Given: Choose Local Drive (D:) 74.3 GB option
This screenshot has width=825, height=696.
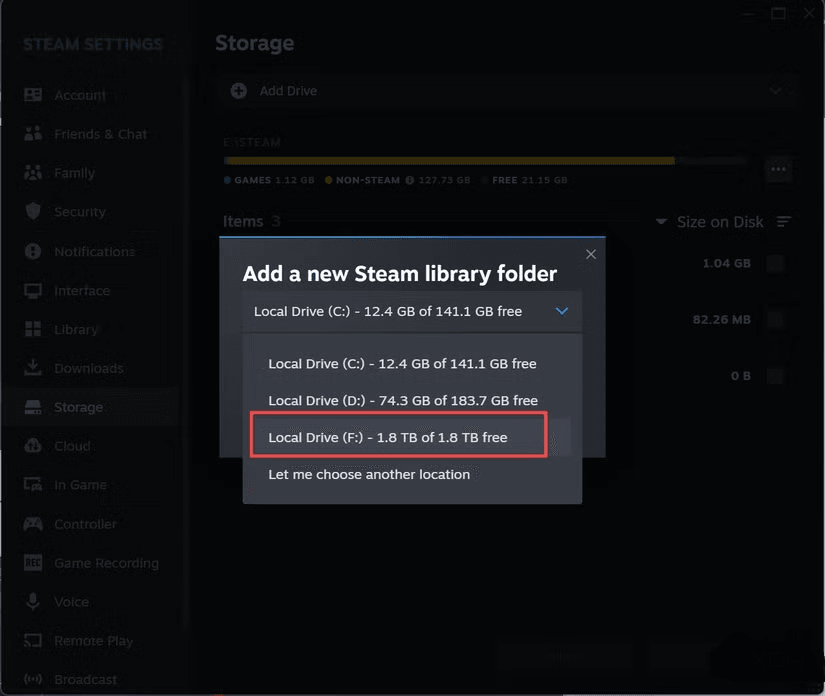Looking at the screenshot, I should tap(402, 400).
